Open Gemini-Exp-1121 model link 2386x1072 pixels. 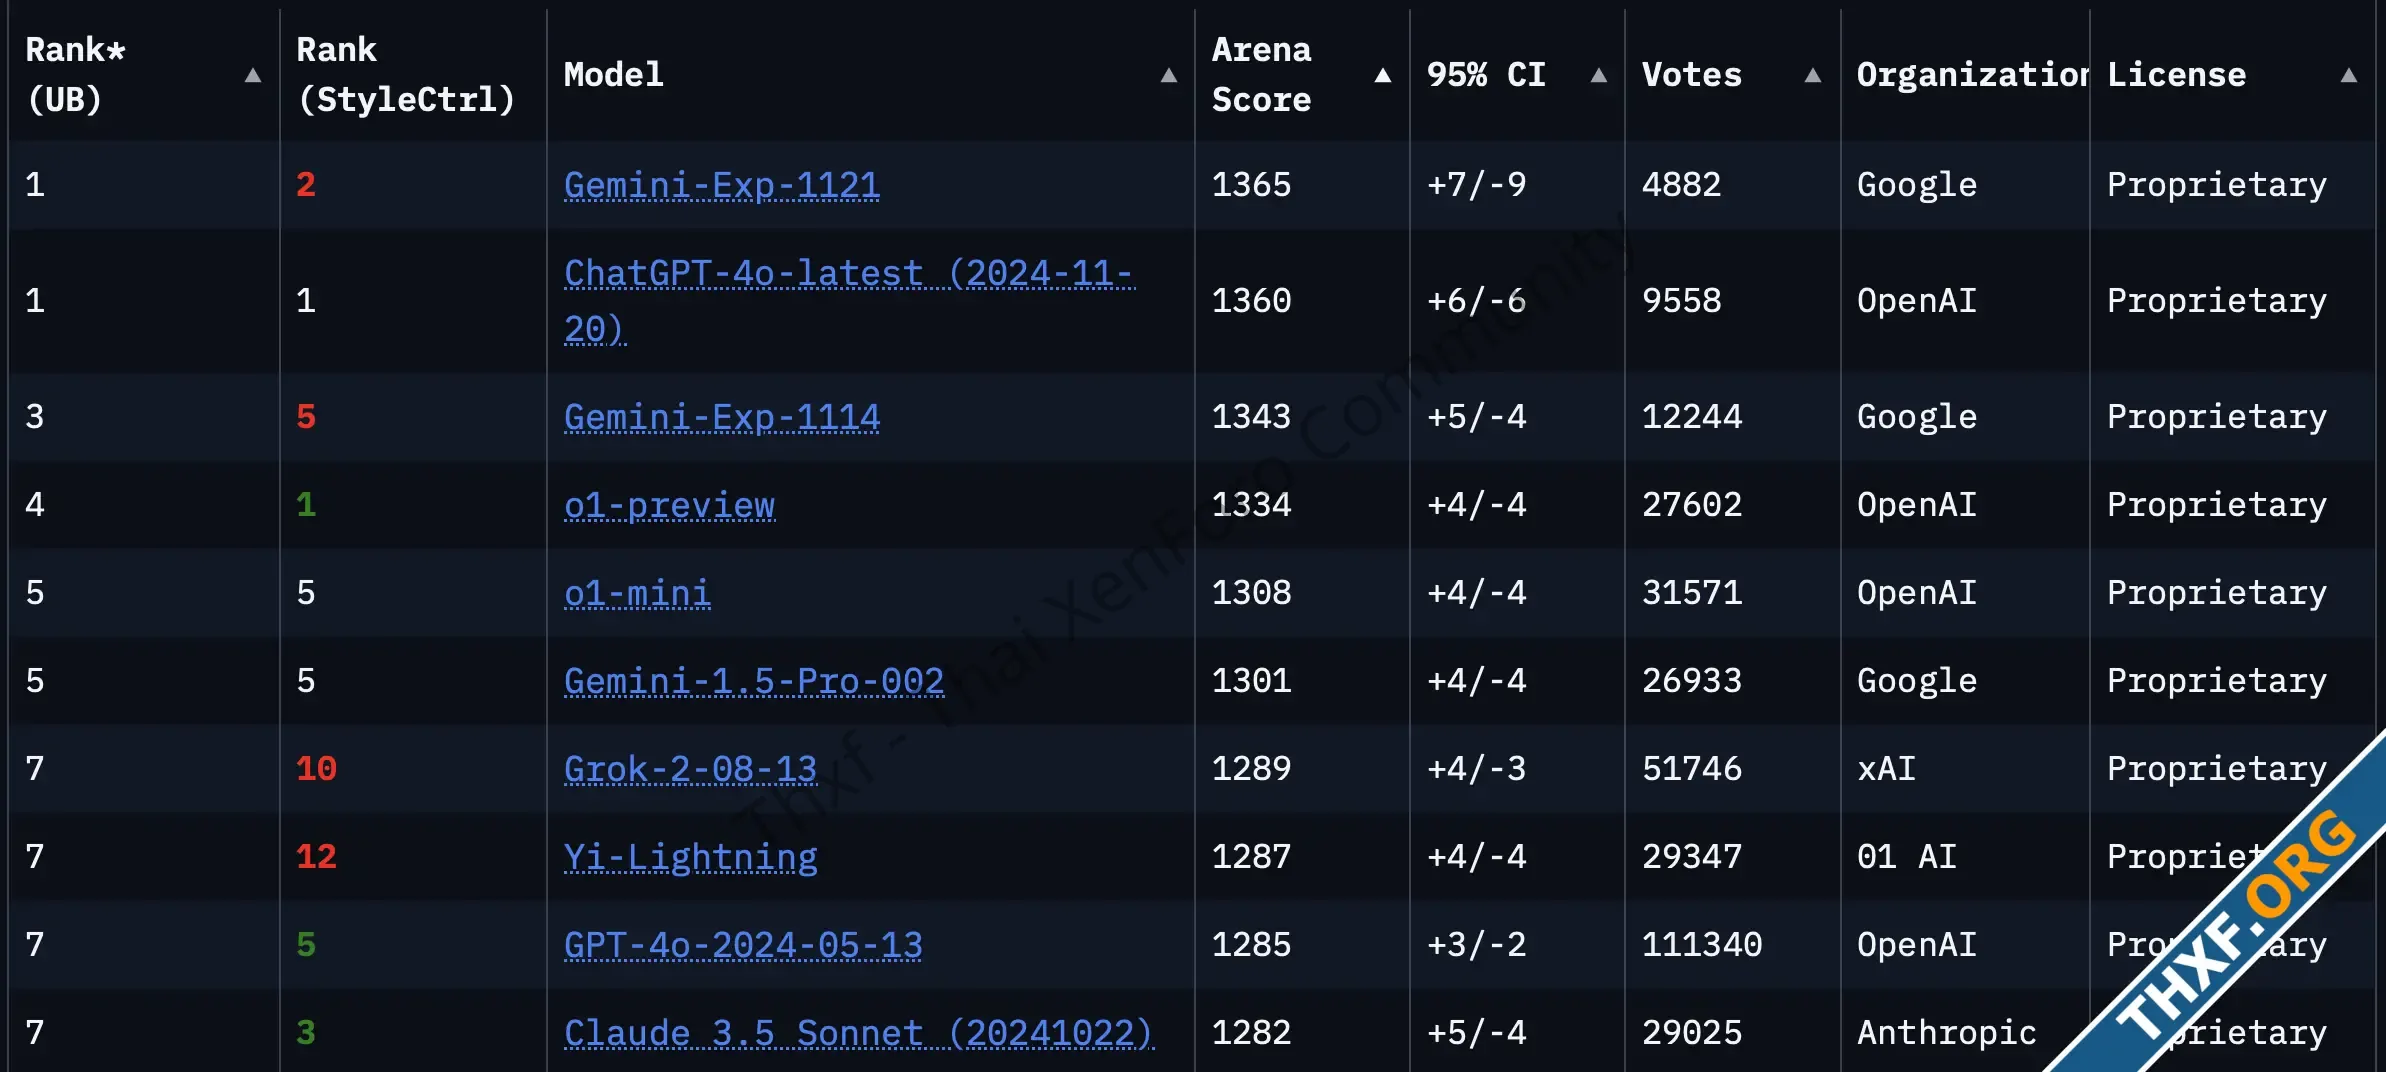coord(722,185)
